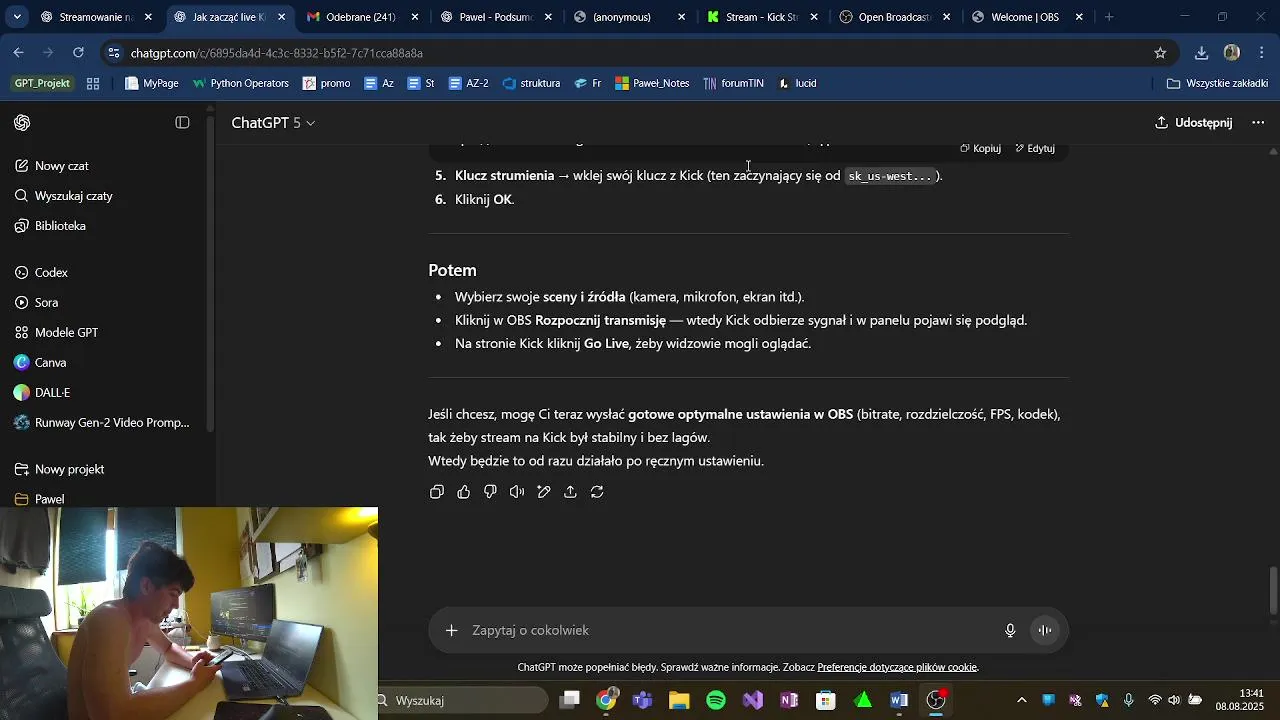Open OBS Studio from the taskbar
1280x720 pixels.
coord(936,700)
